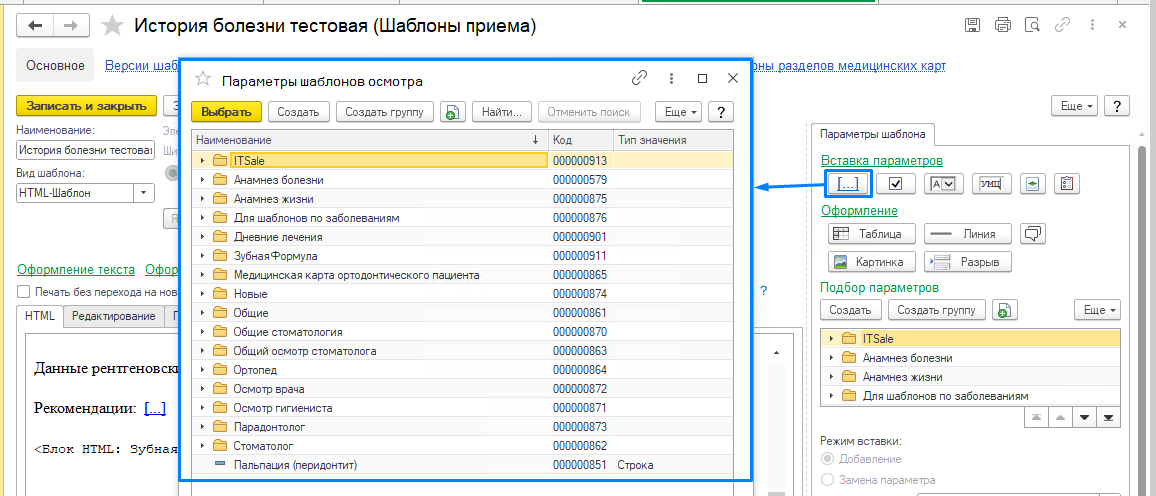Click Создать группу in the dialog
1156x496 pixels.
pyautogui.click(x=385, y=112)
